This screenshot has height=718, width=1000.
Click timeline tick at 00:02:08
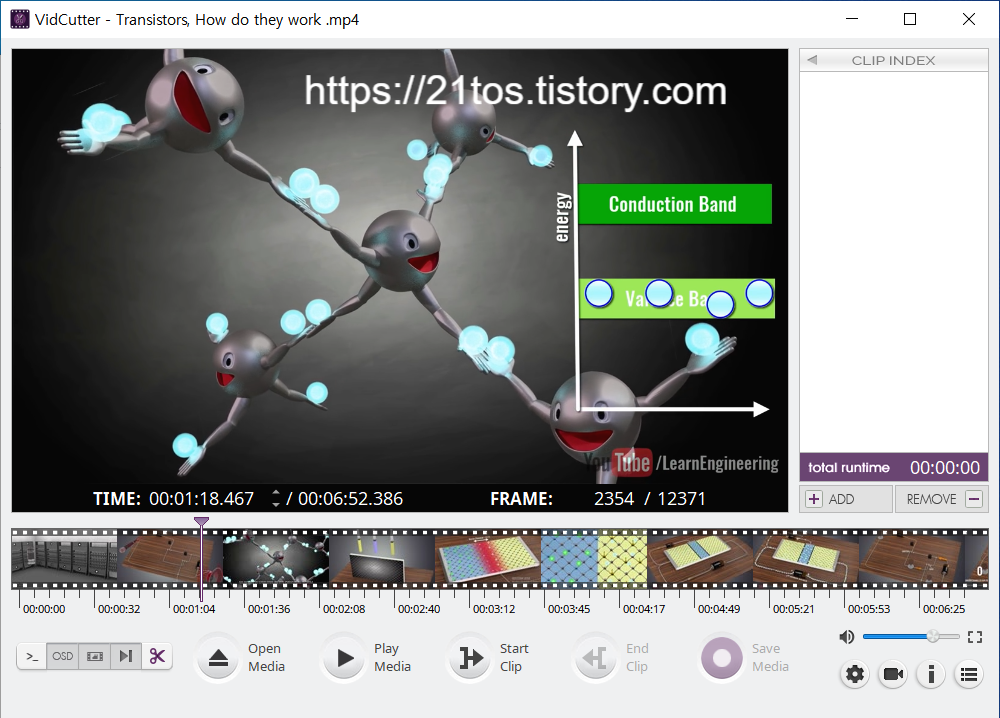[344, 609]
